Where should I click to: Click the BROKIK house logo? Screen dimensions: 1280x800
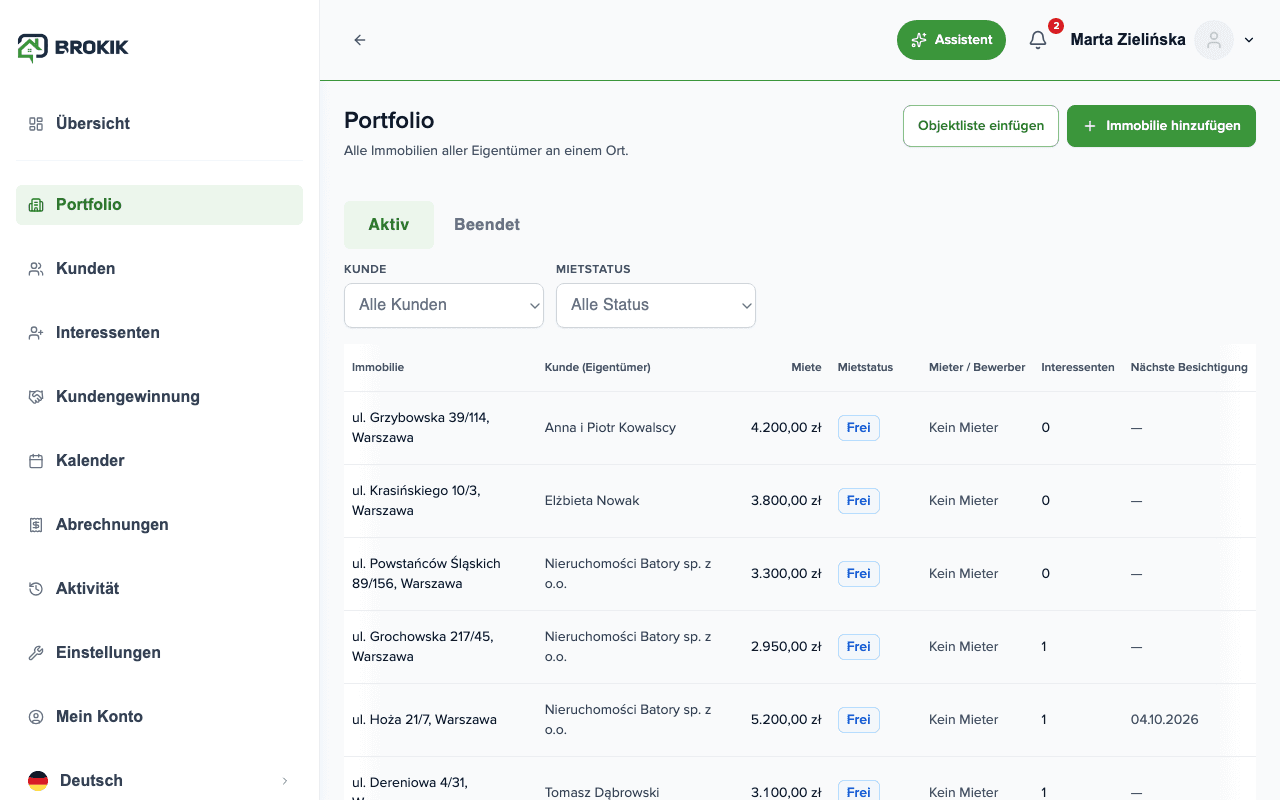click(32, 47)
